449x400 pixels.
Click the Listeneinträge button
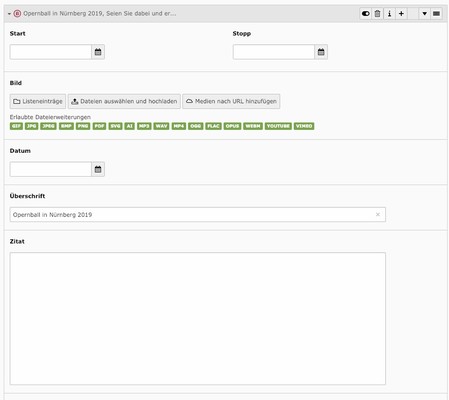pyautogui.click(x=38, y=101)
